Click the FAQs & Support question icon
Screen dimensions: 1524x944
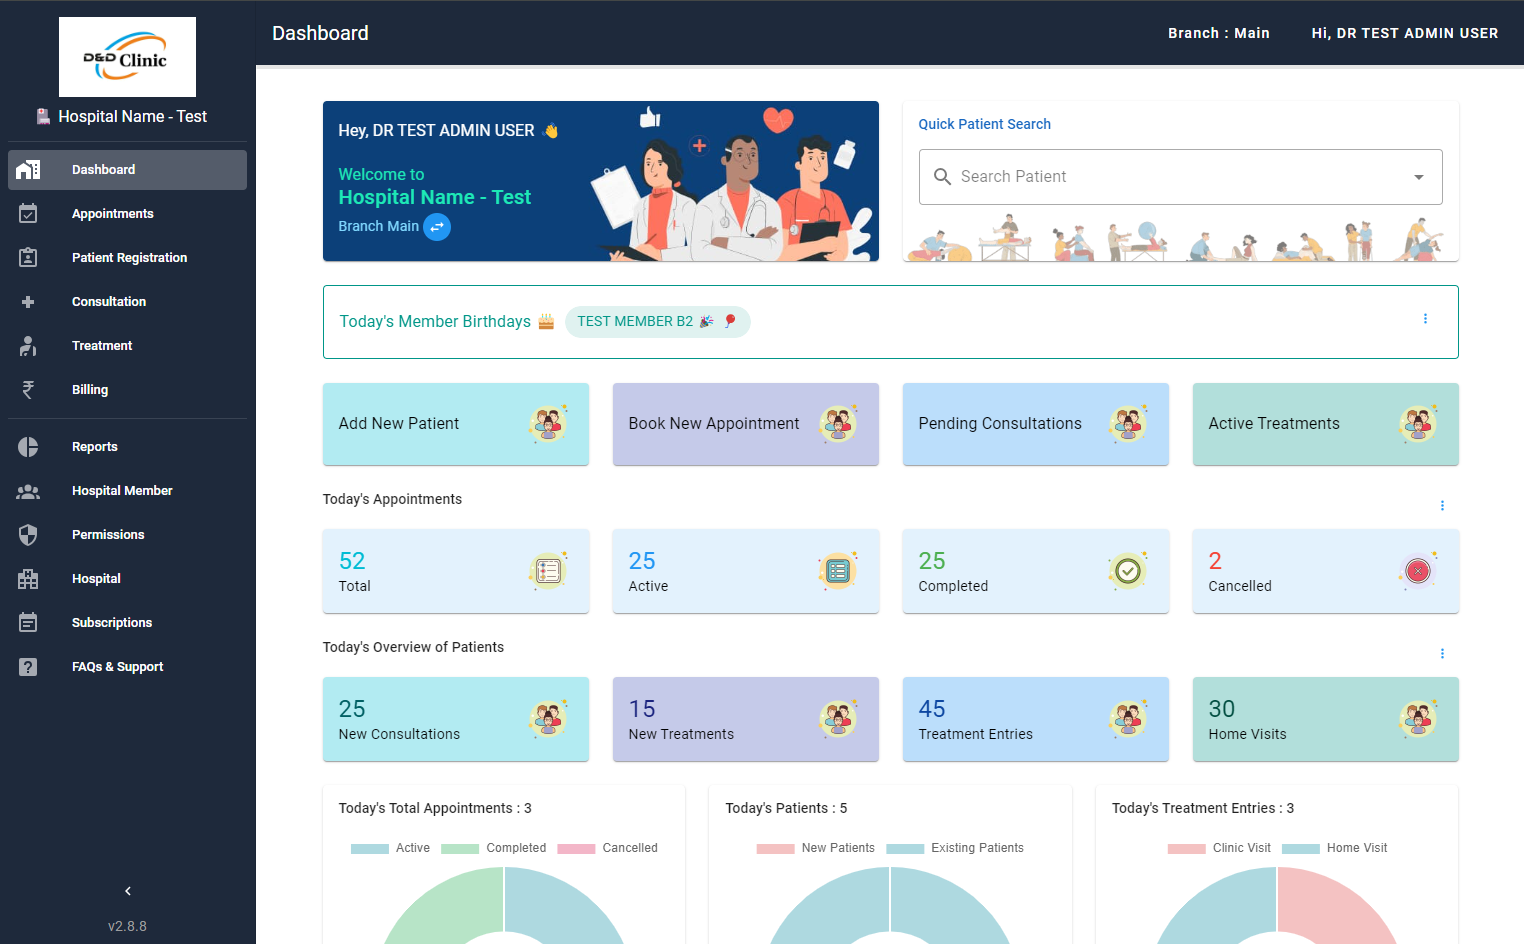click(28, 667)
